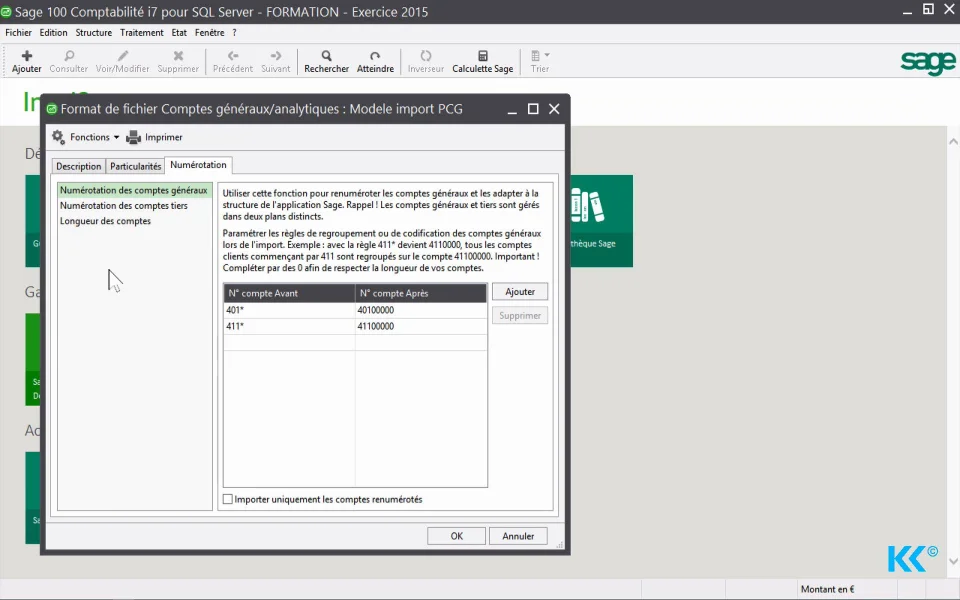The width and height of the screenshot is (960, 600).
Task: Click Annuler to cancel the dialog
Action: click(x=518, y=536)
